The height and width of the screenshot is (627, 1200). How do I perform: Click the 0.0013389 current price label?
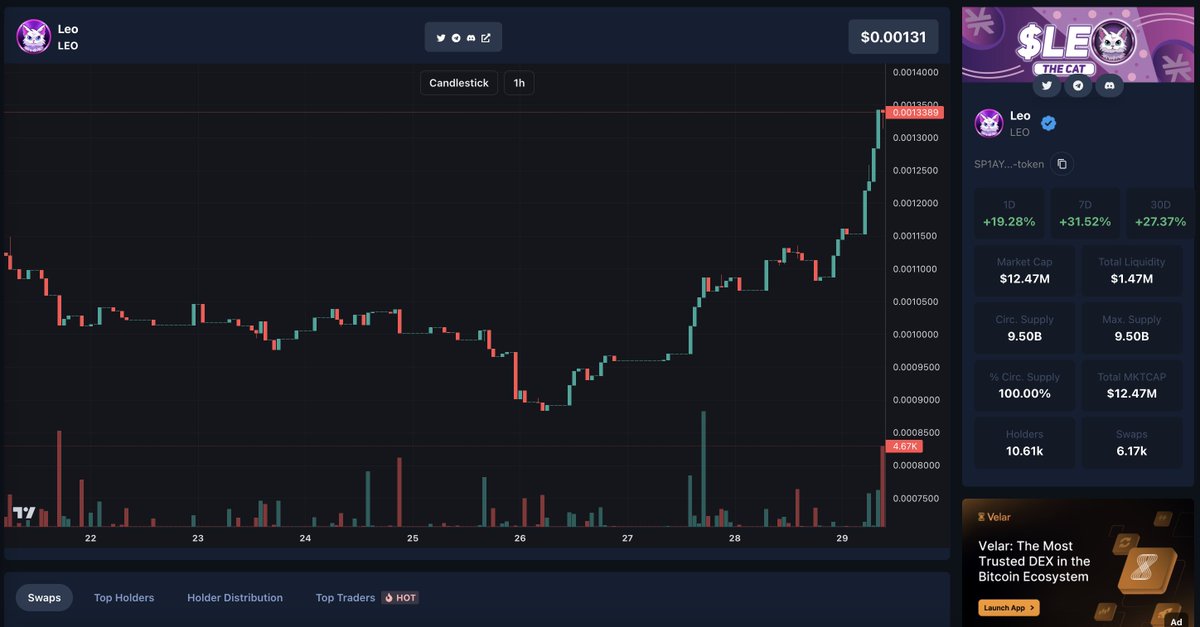(x=915, y=113)
